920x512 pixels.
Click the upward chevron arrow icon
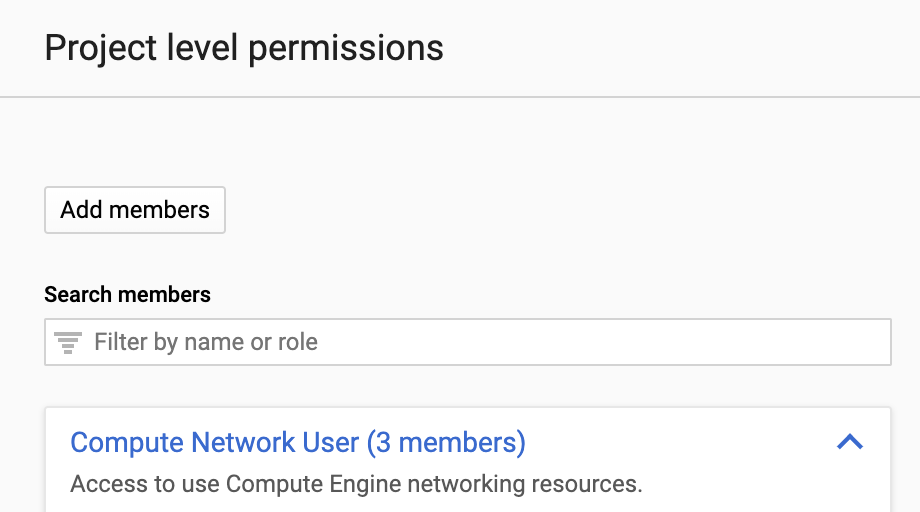point(849,442)
